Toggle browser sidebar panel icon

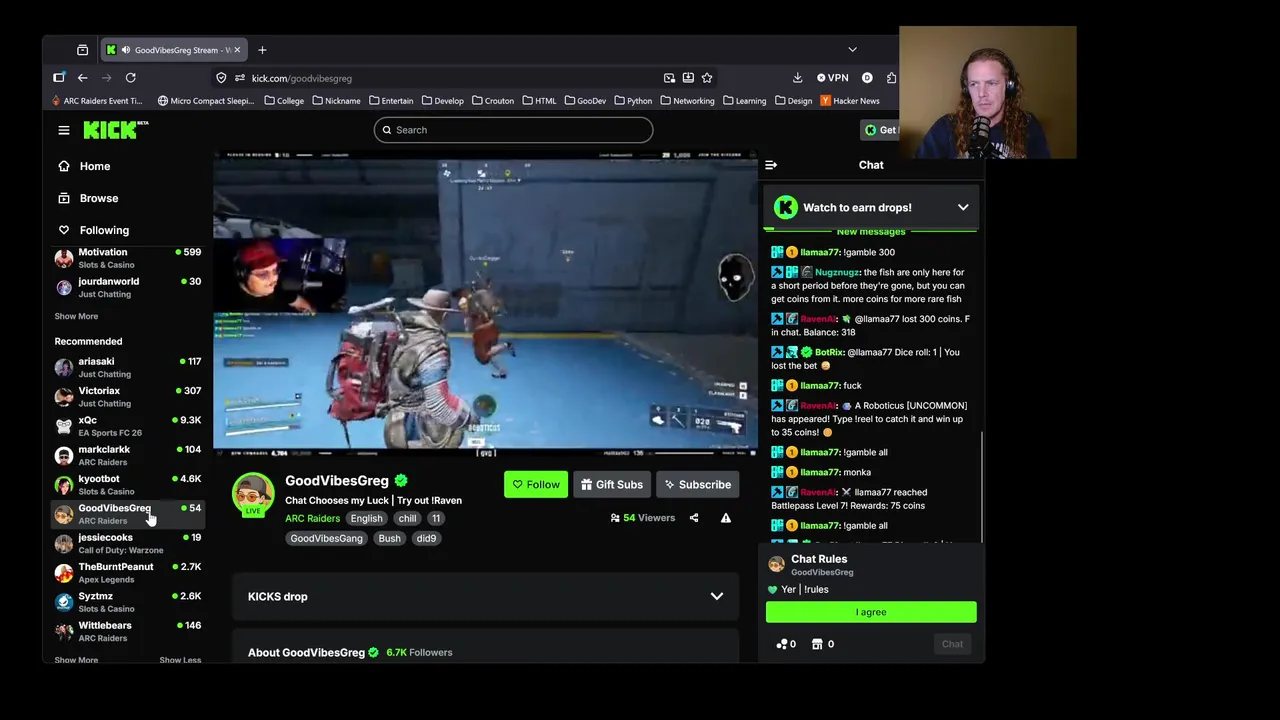pyautogui.click(x=59, y=78)
